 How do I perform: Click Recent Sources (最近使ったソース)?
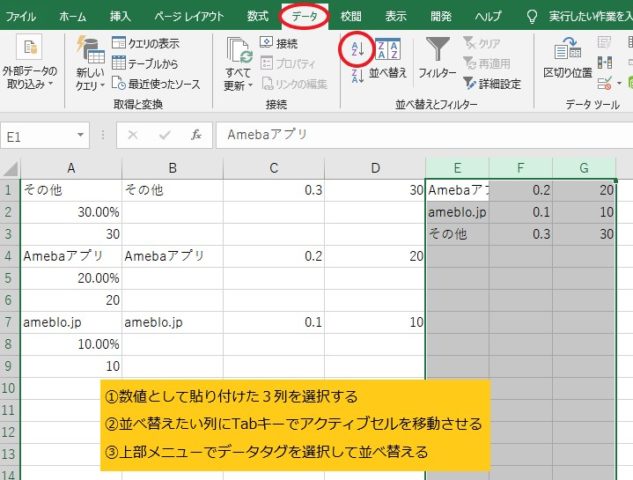[156, 84]
